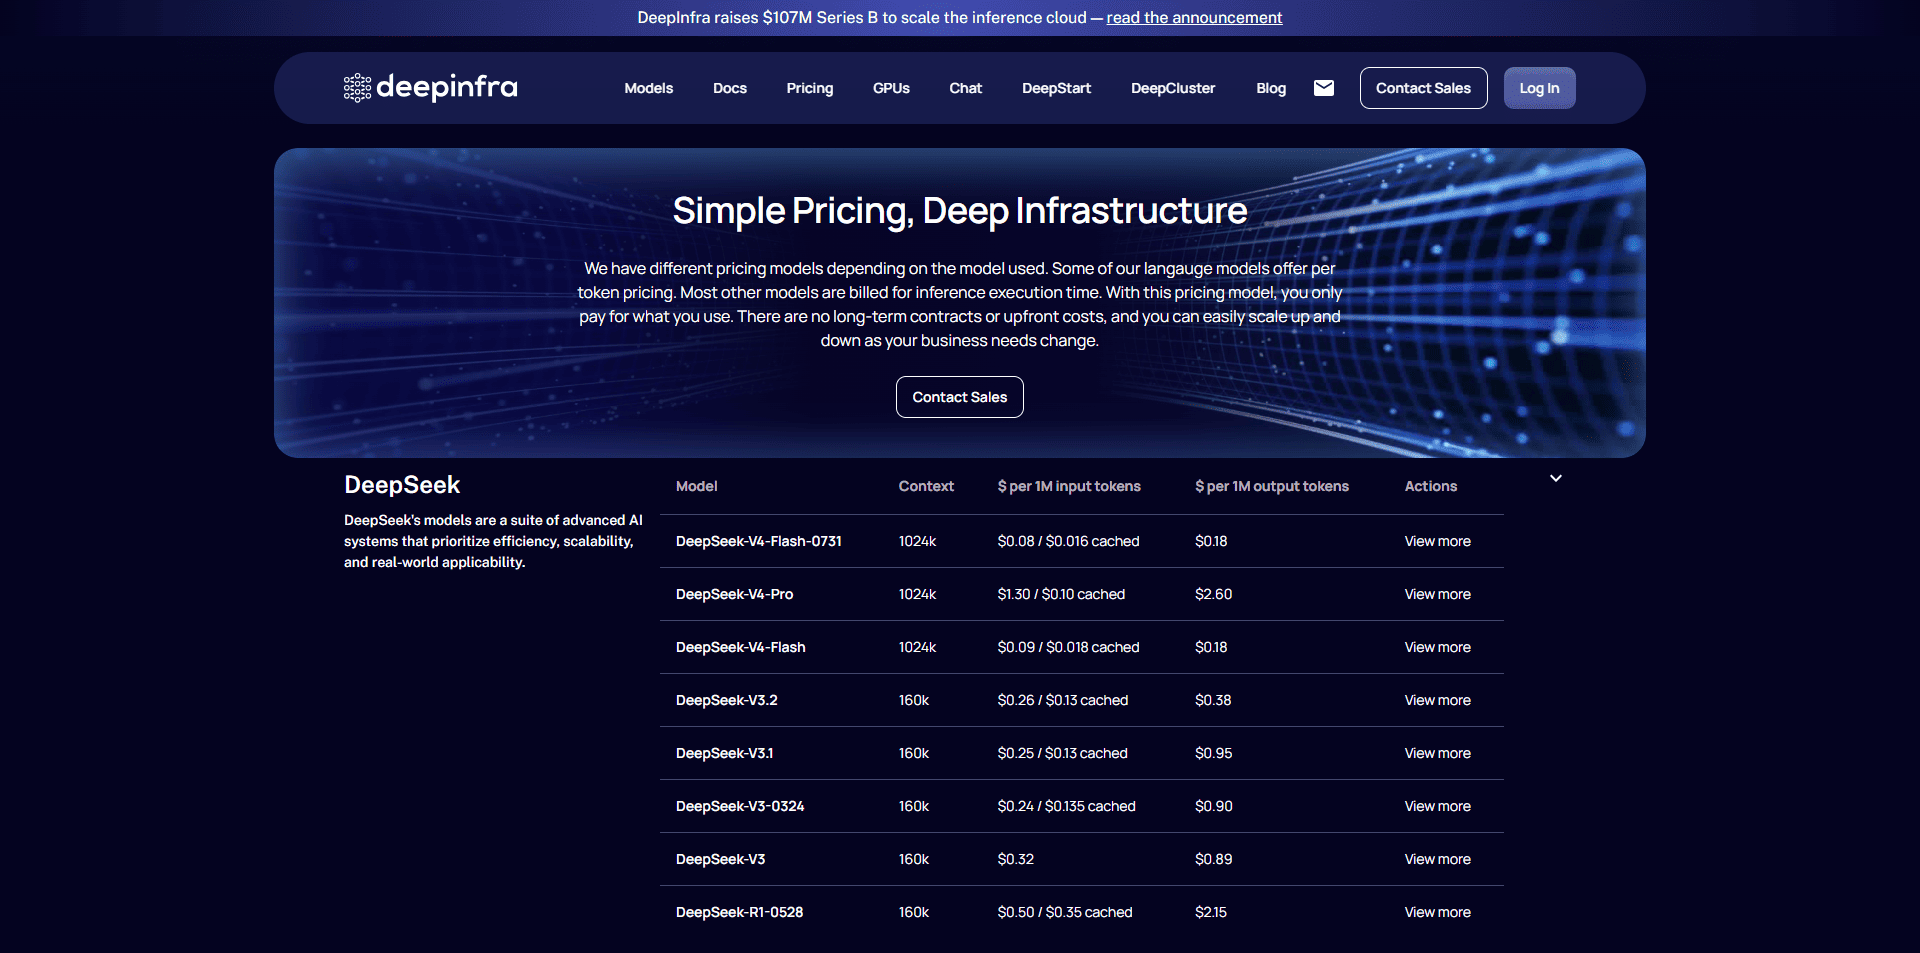Image resolution: width=1920 pixels, height=953 pixels.
Task: View more for DeepSeek-V4-Flash-0731
Action: coord(1438,541)
